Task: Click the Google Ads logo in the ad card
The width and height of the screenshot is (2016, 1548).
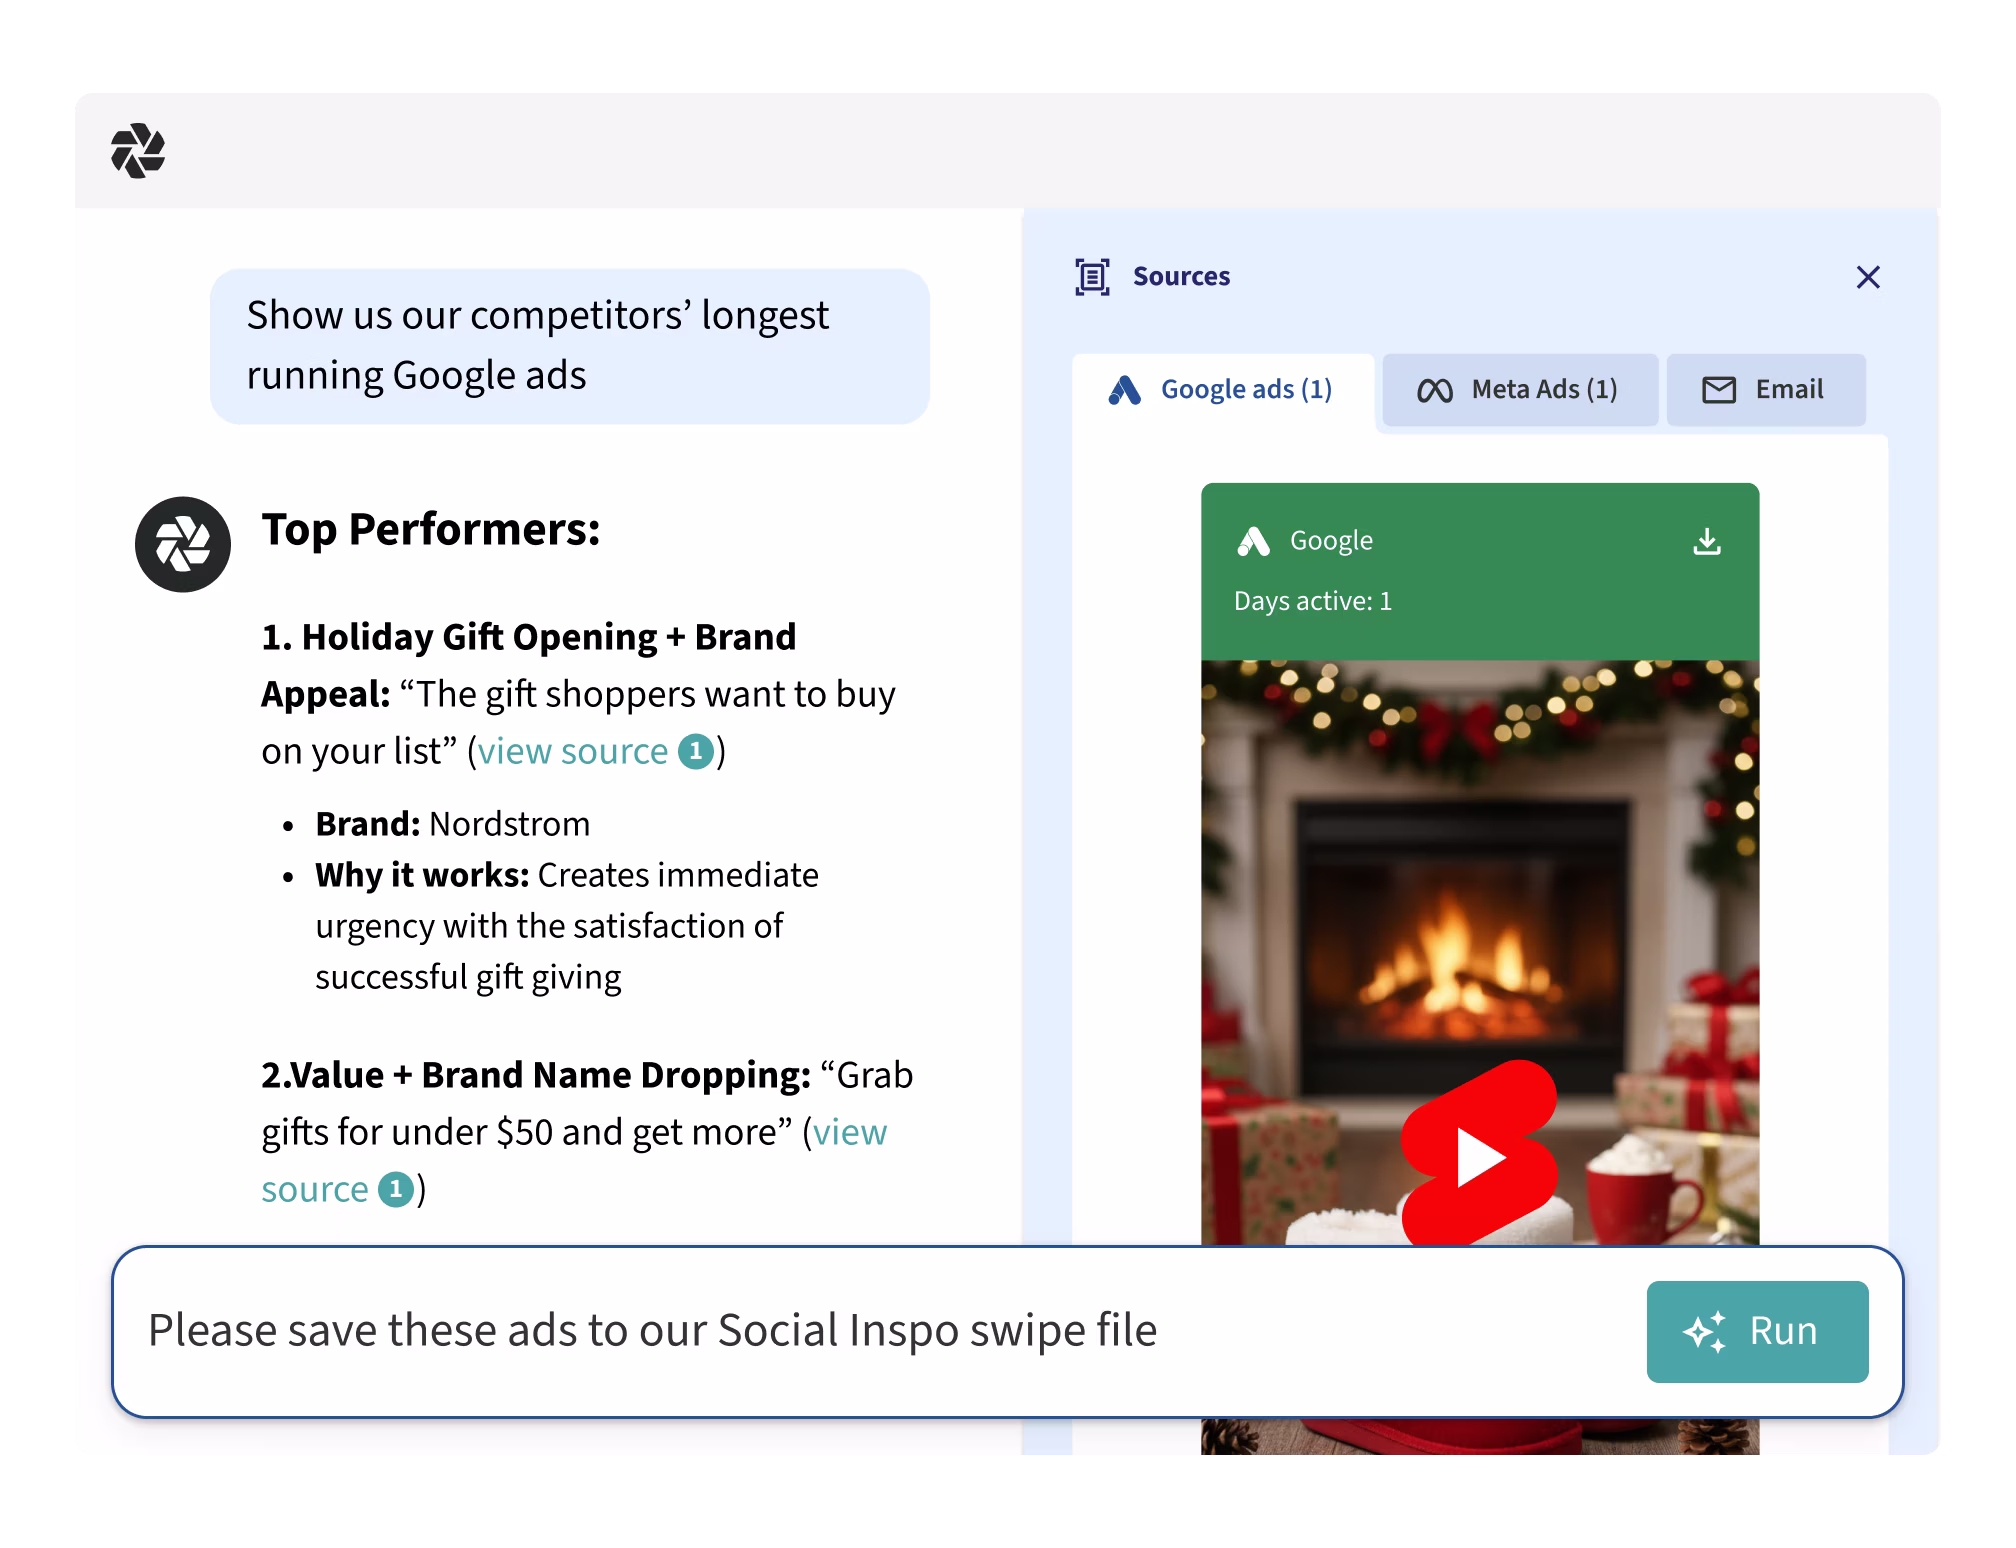Action: coord(1253,541)
